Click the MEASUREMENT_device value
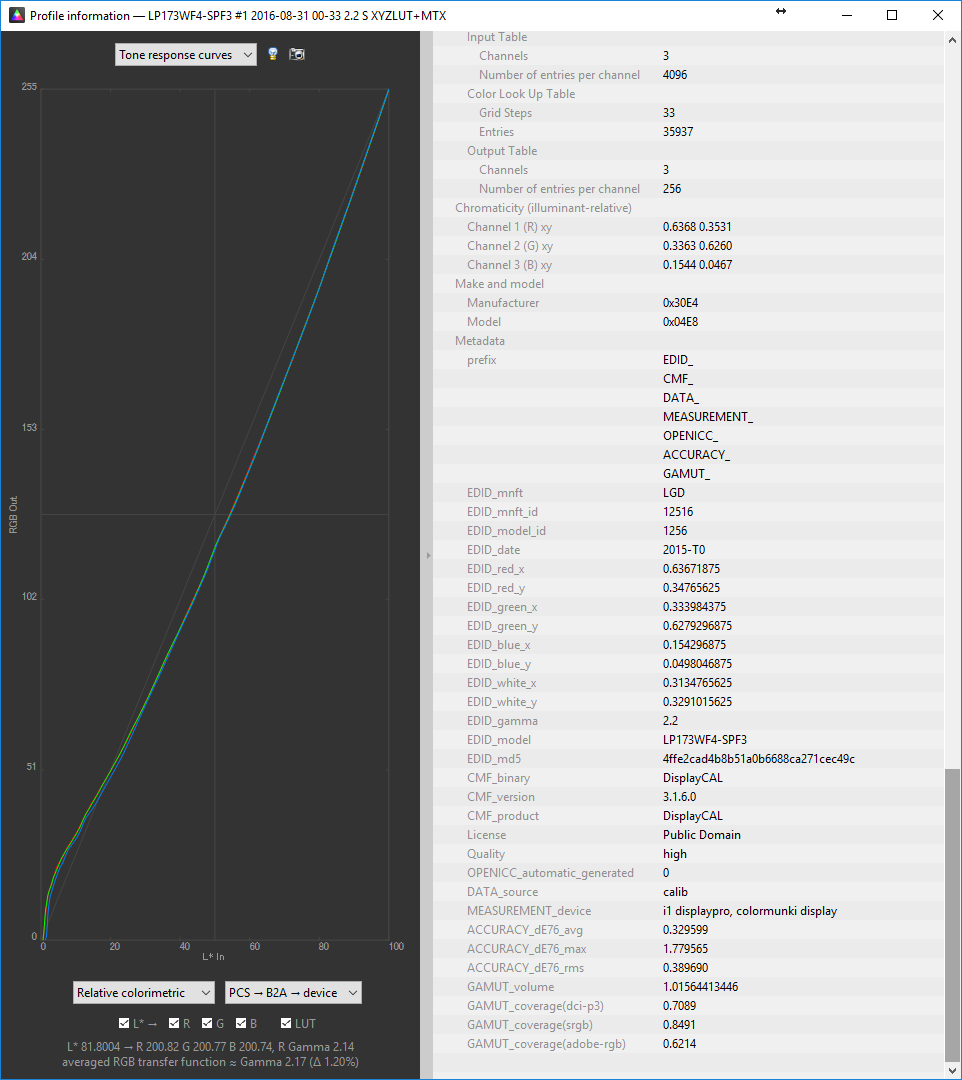The width and height of the screenshot is (962, 1080). click(x=750, y=911)
